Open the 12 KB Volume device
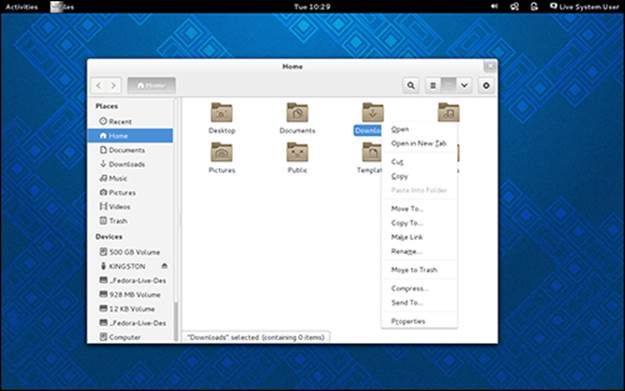625x391 pixels. [130, 308]
